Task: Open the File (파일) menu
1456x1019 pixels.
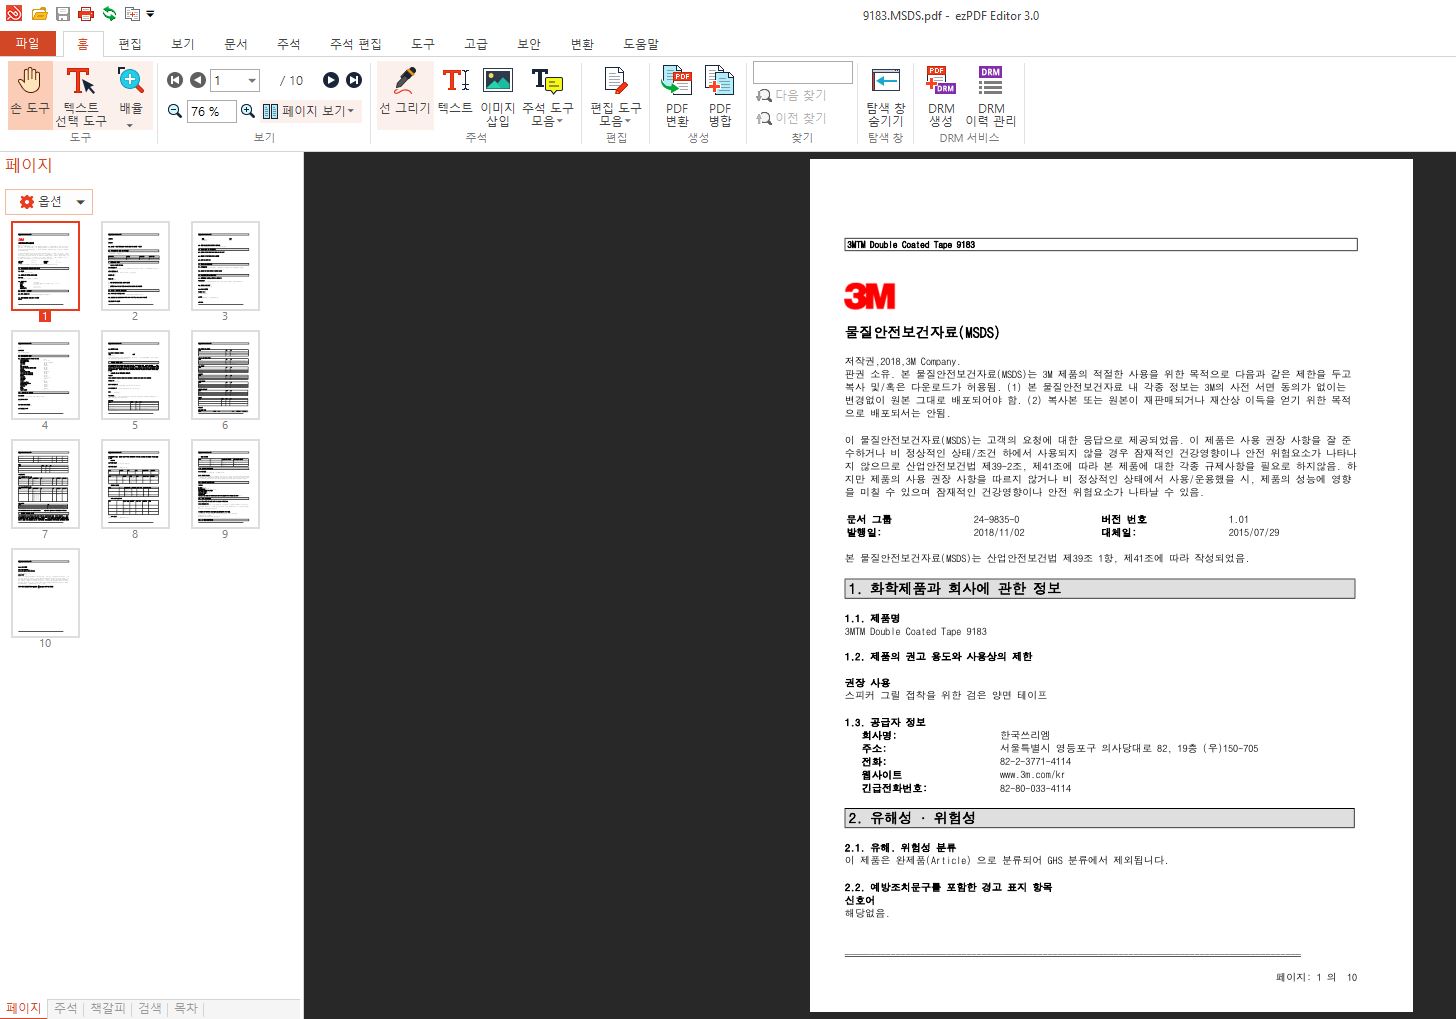Action: (x=28, y=43)
